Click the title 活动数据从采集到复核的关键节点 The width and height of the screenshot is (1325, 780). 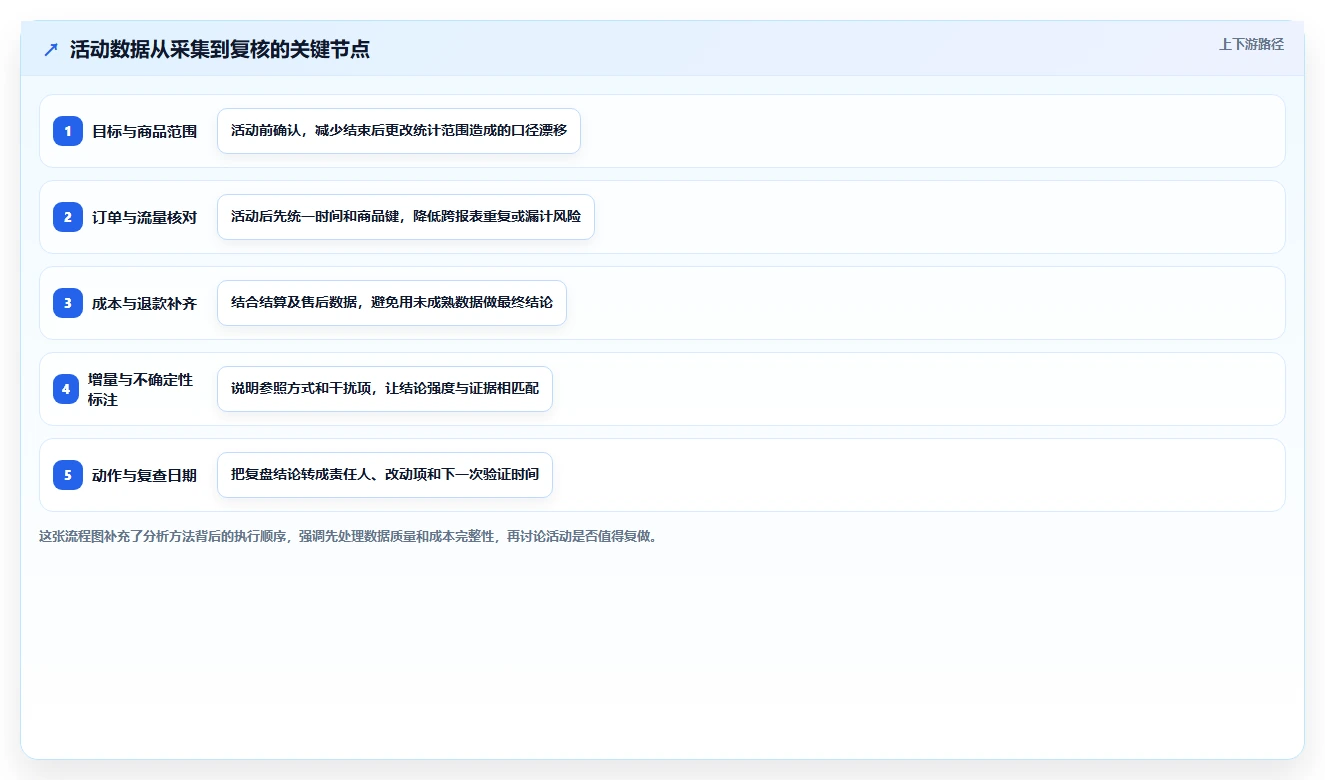point(220,49)
